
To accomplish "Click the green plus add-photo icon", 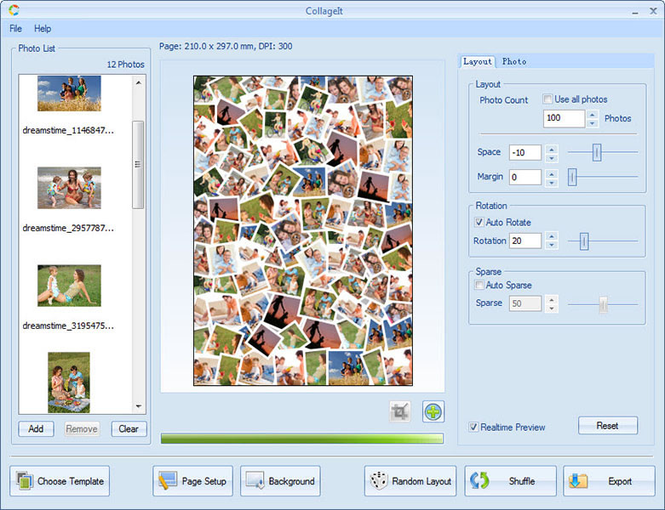I will (x=433, y=411).
